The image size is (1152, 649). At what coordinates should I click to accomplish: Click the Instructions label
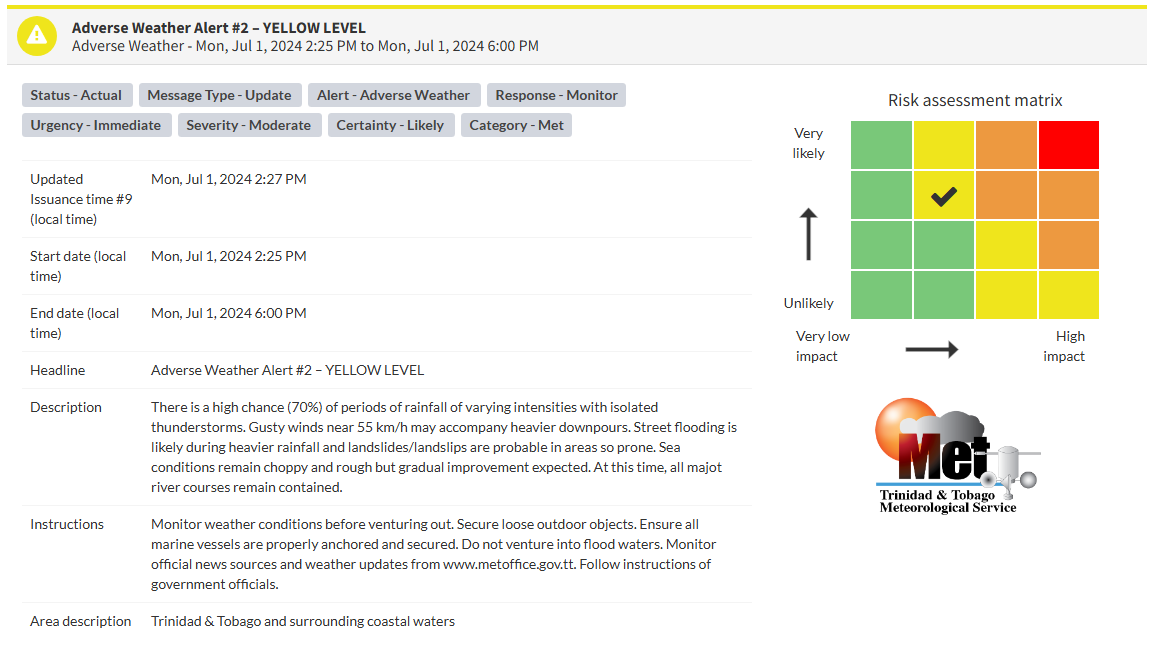[x=67, y=524]
